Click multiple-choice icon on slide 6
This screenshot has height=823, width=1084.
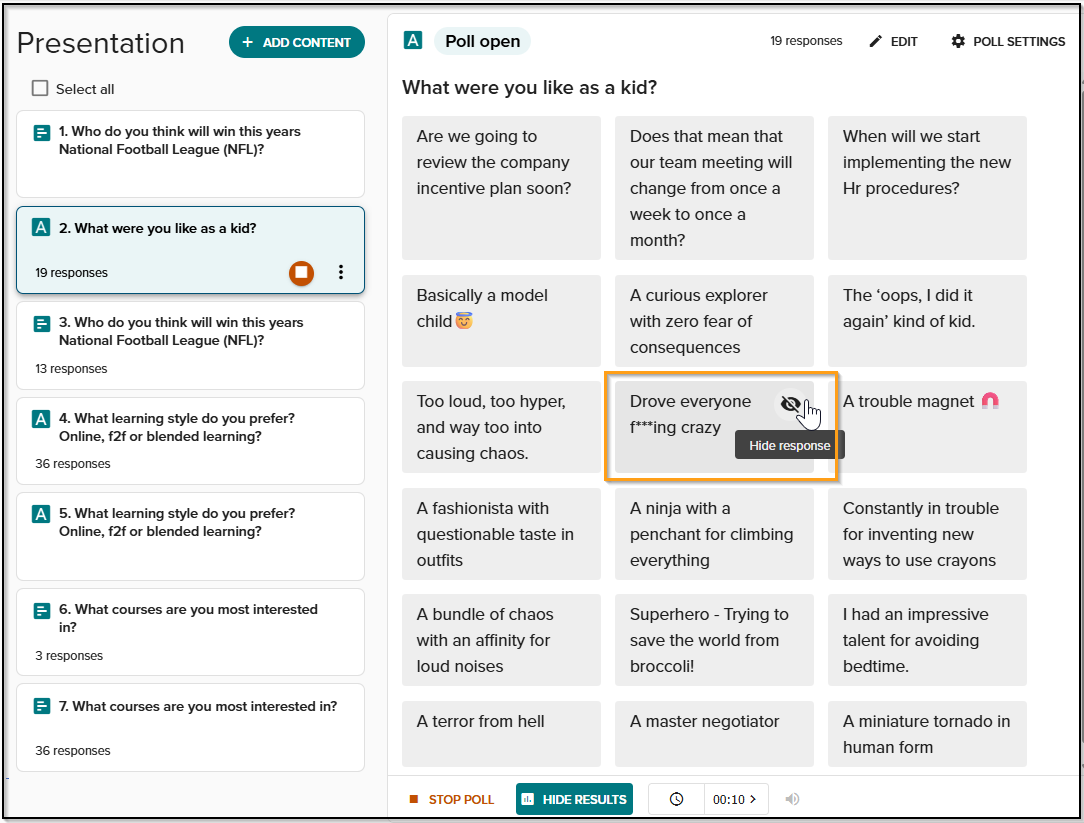[41, 611]
